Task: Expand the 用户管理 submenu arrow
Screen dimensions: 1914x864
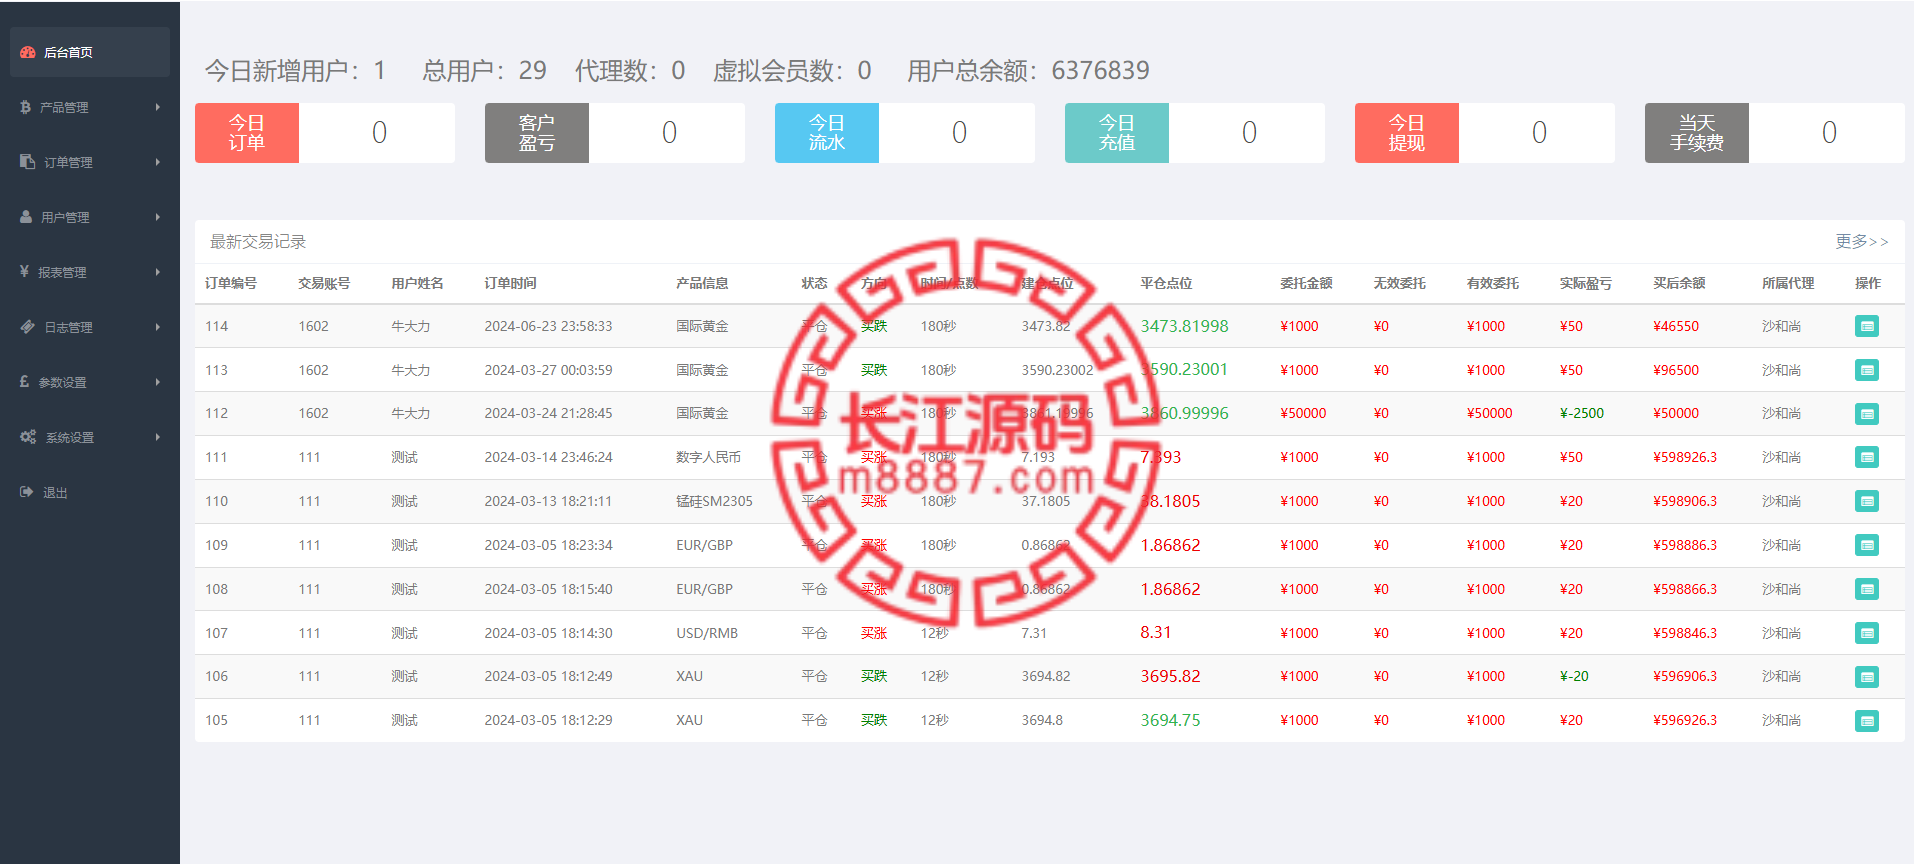Action: point(158,217)
